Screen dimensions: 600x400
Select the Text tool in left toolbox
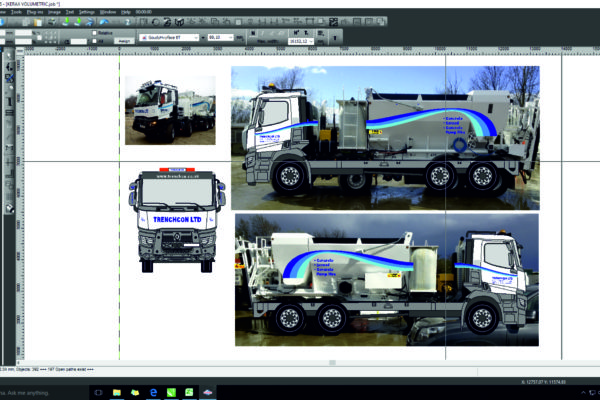pos(9,101)
